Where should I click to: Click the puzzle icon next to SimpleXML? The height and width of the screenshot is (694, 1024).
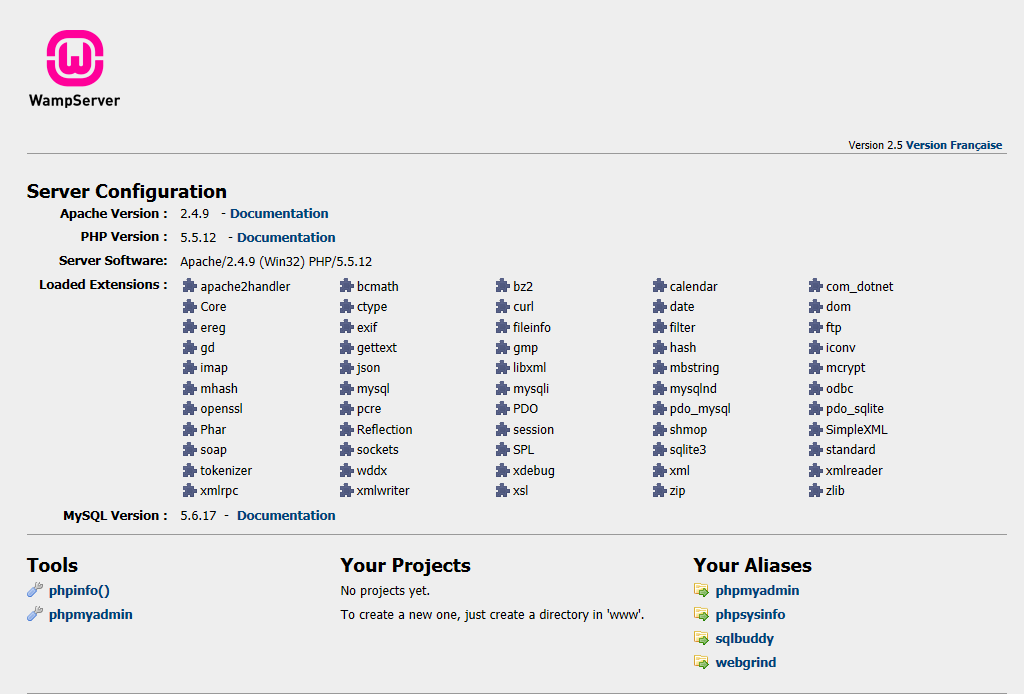pos(815,429)
